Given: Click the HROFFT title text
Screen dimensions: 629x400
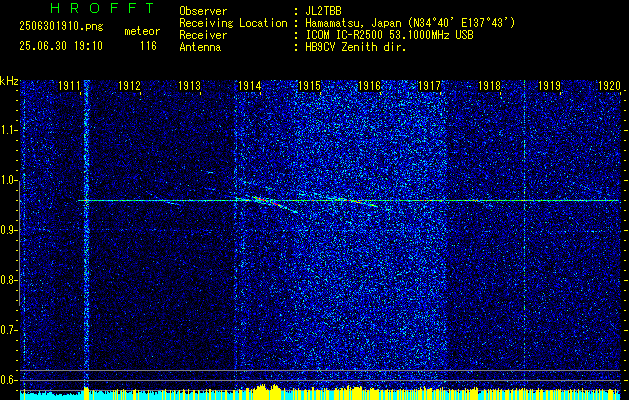Looking at the screenshot, I should [102, 8].
